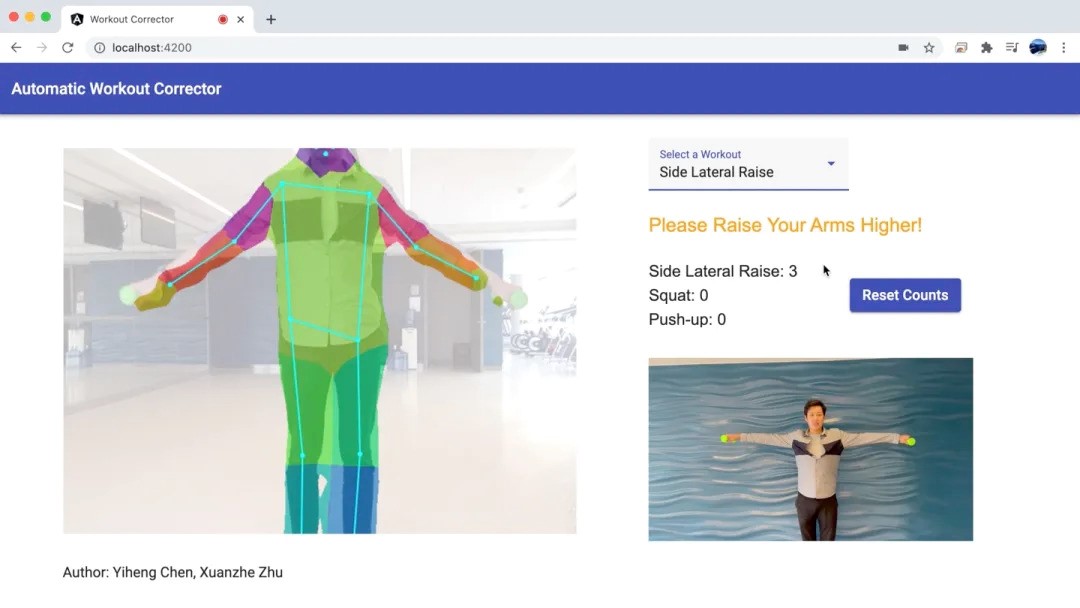The image size is (1080, 608).
Task: Go back to the previous page
Action: coord(16,47)
